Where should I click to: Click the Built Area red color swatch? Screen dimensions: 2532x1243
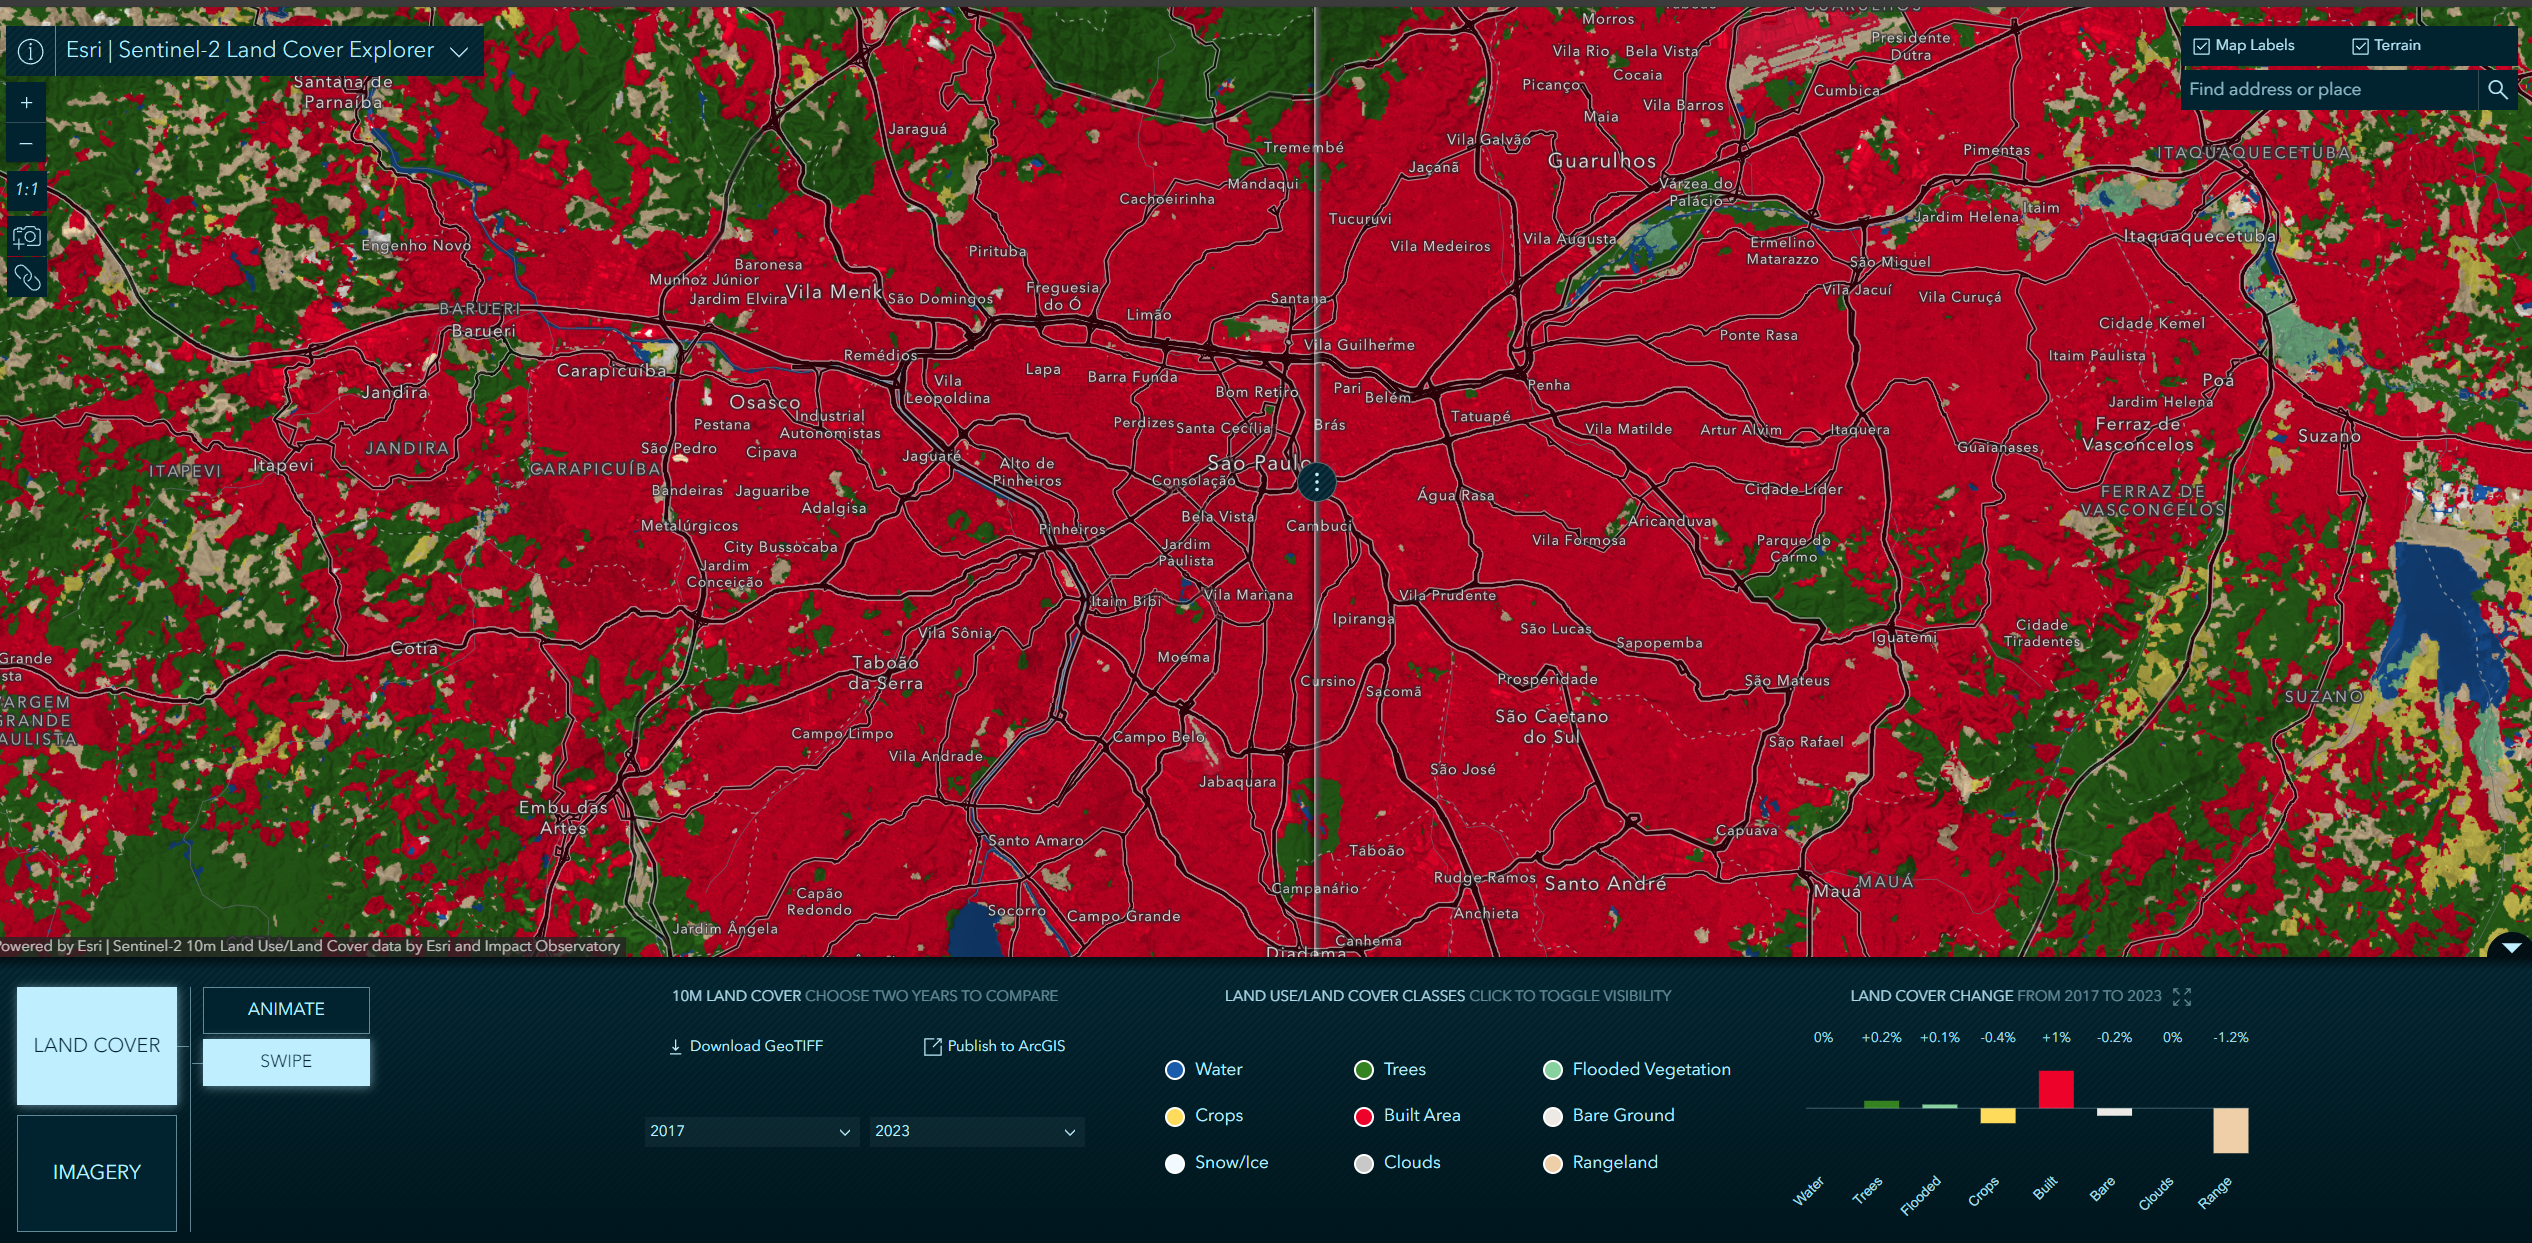coord(1364,1116)
